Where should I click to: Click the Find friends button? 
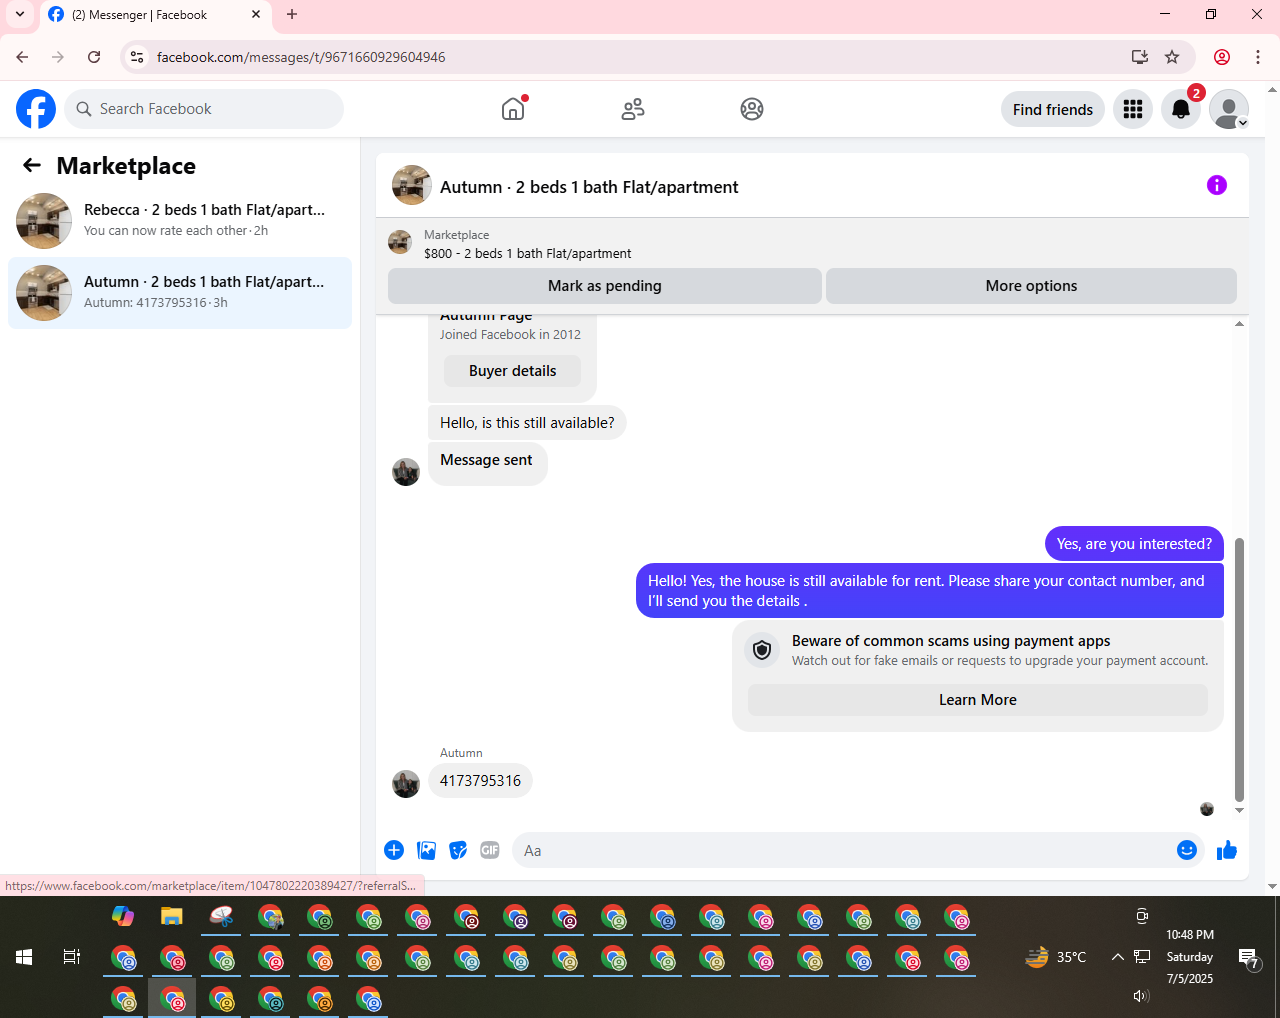coord(1053,110)
